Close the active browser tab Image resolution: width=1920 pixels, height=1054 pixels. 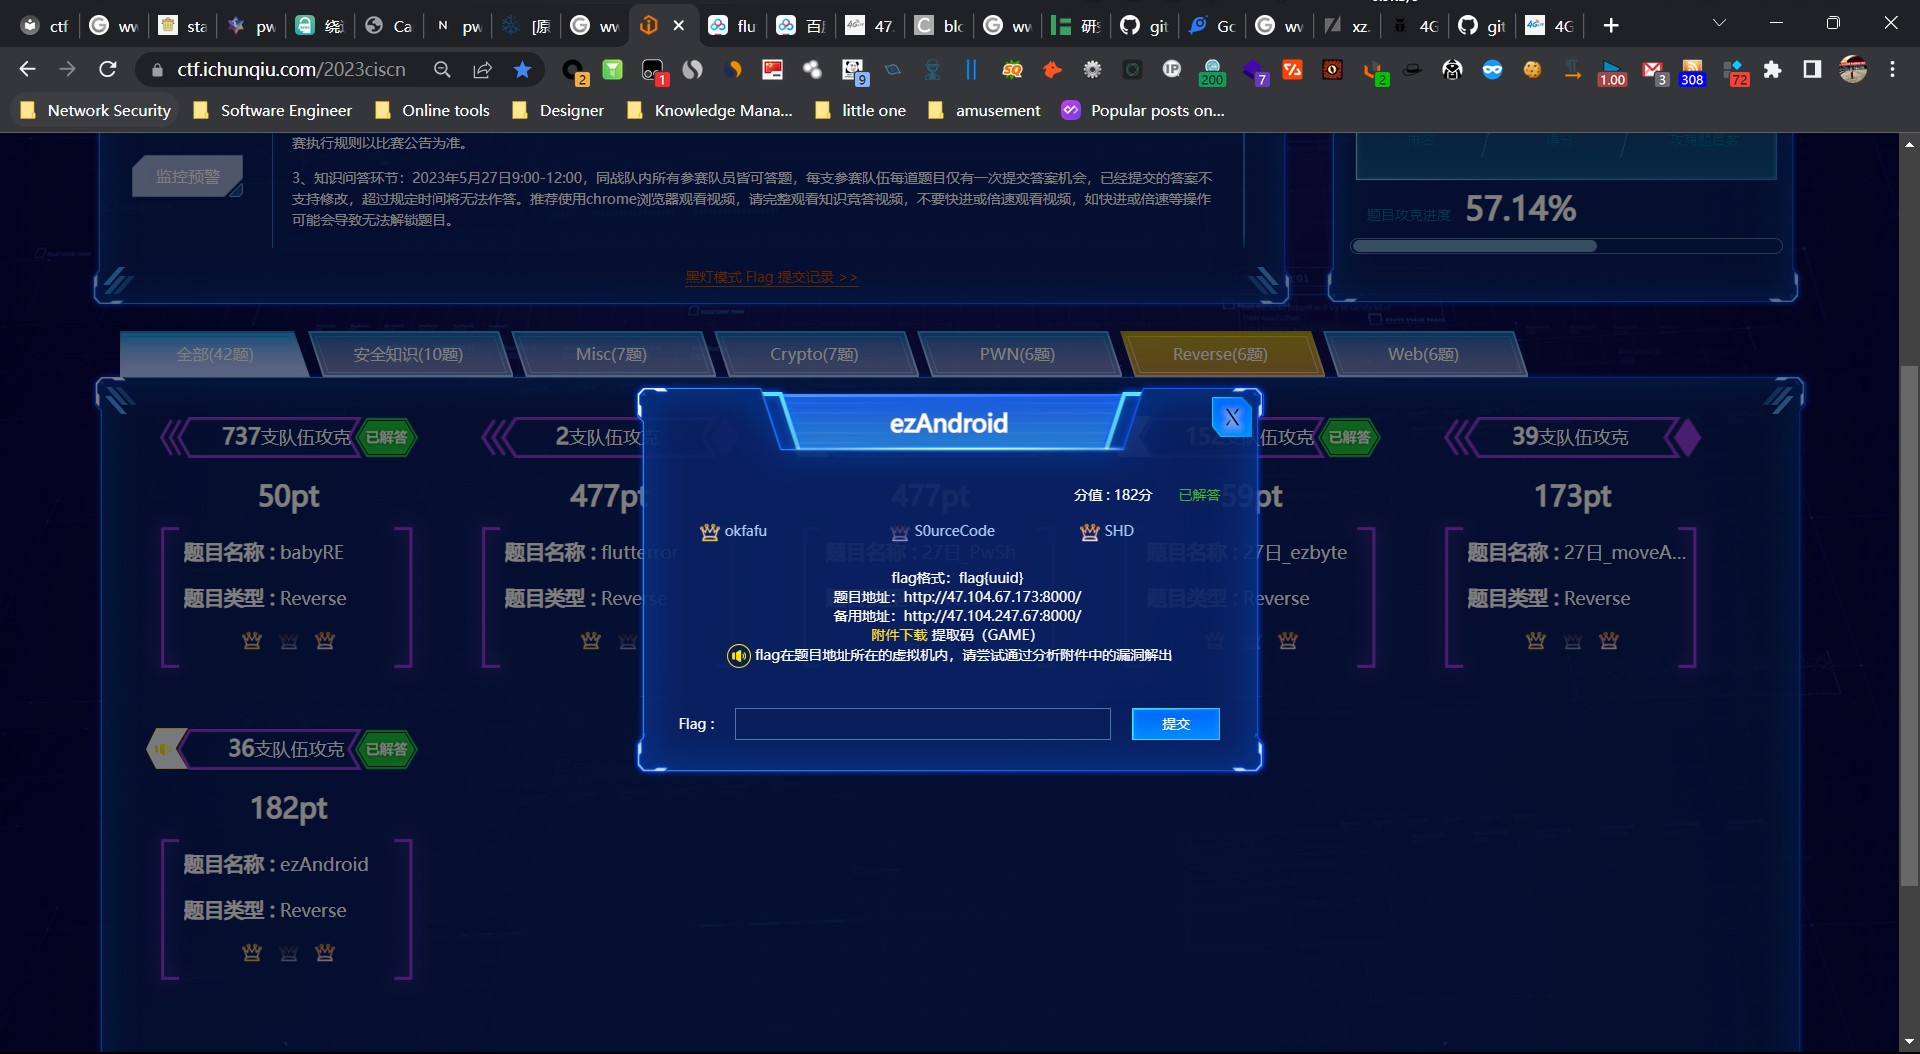point(679,26)
